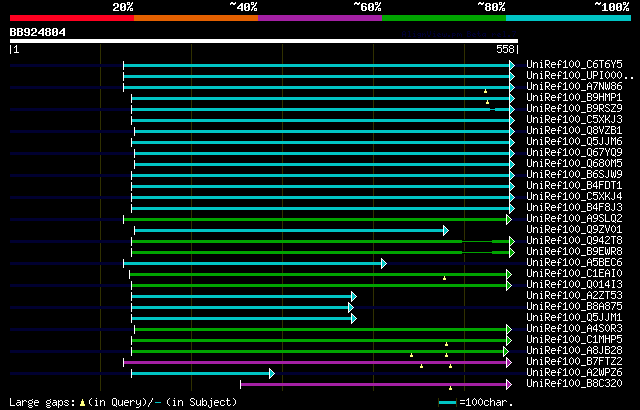Screen dimensions: 640x410
Task: Click the arrowhead ending the A5BEC6 alignment
Action: click(x=384, y=264)
